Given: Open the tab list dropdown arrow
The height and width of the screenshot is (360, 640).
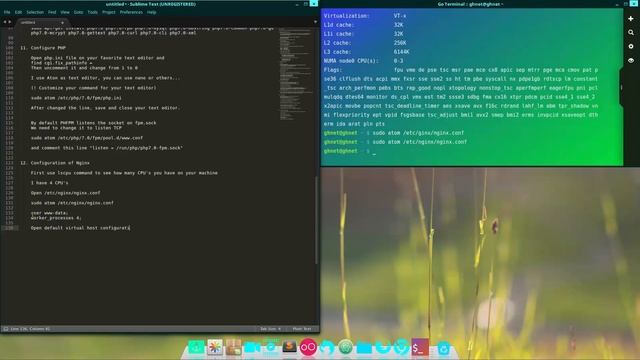Looking at the screenshot, I should tap(315, 22).
